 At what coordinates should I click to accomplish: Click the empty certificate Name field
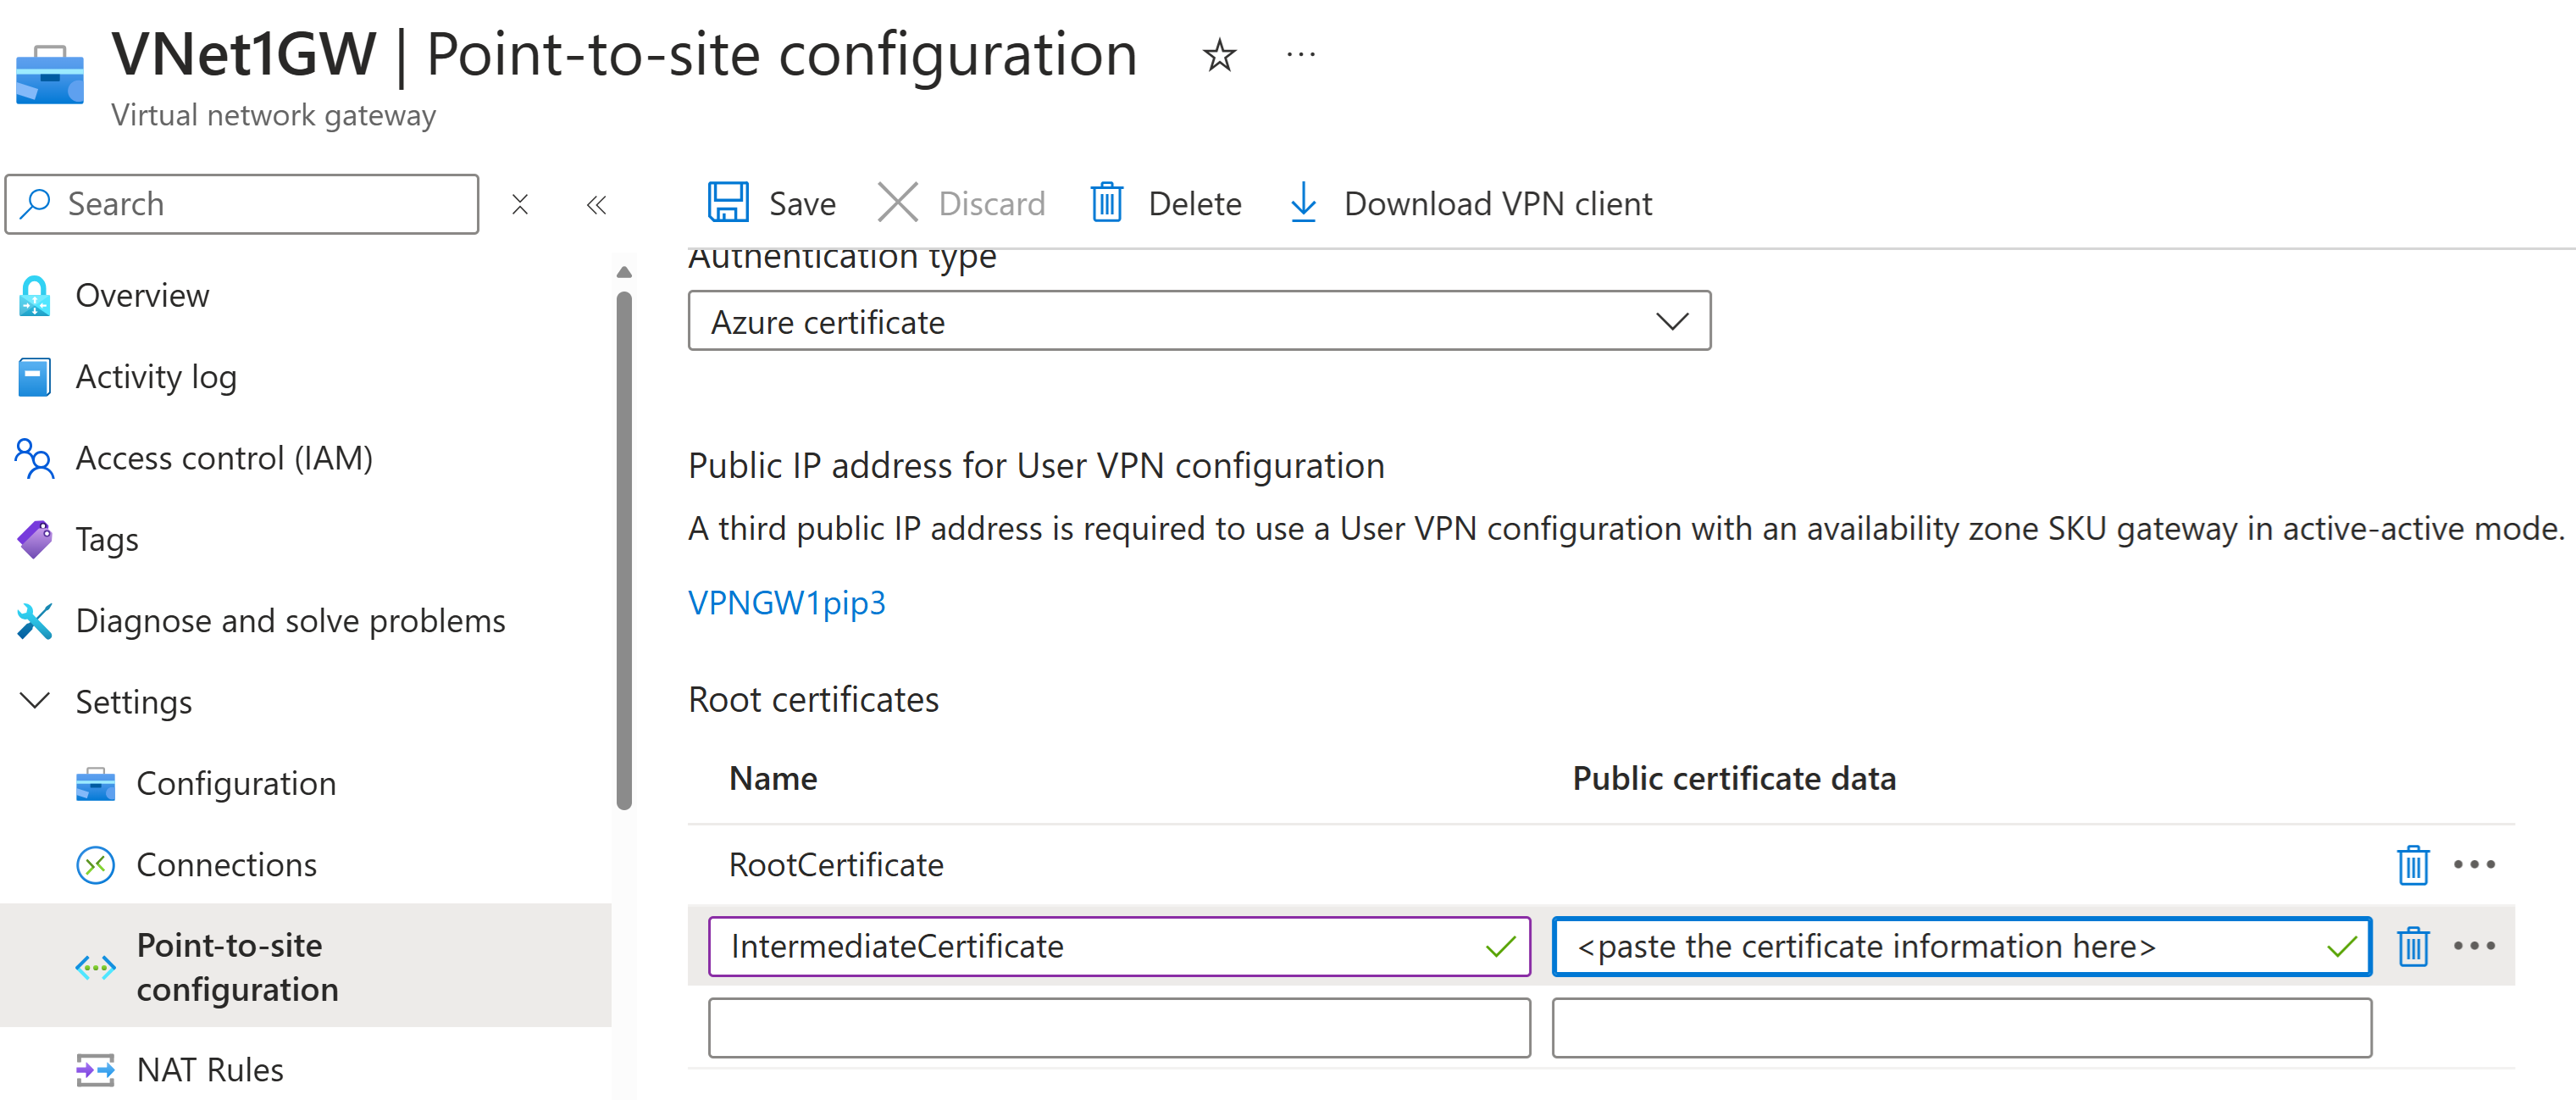(x=1118, y=1028)
